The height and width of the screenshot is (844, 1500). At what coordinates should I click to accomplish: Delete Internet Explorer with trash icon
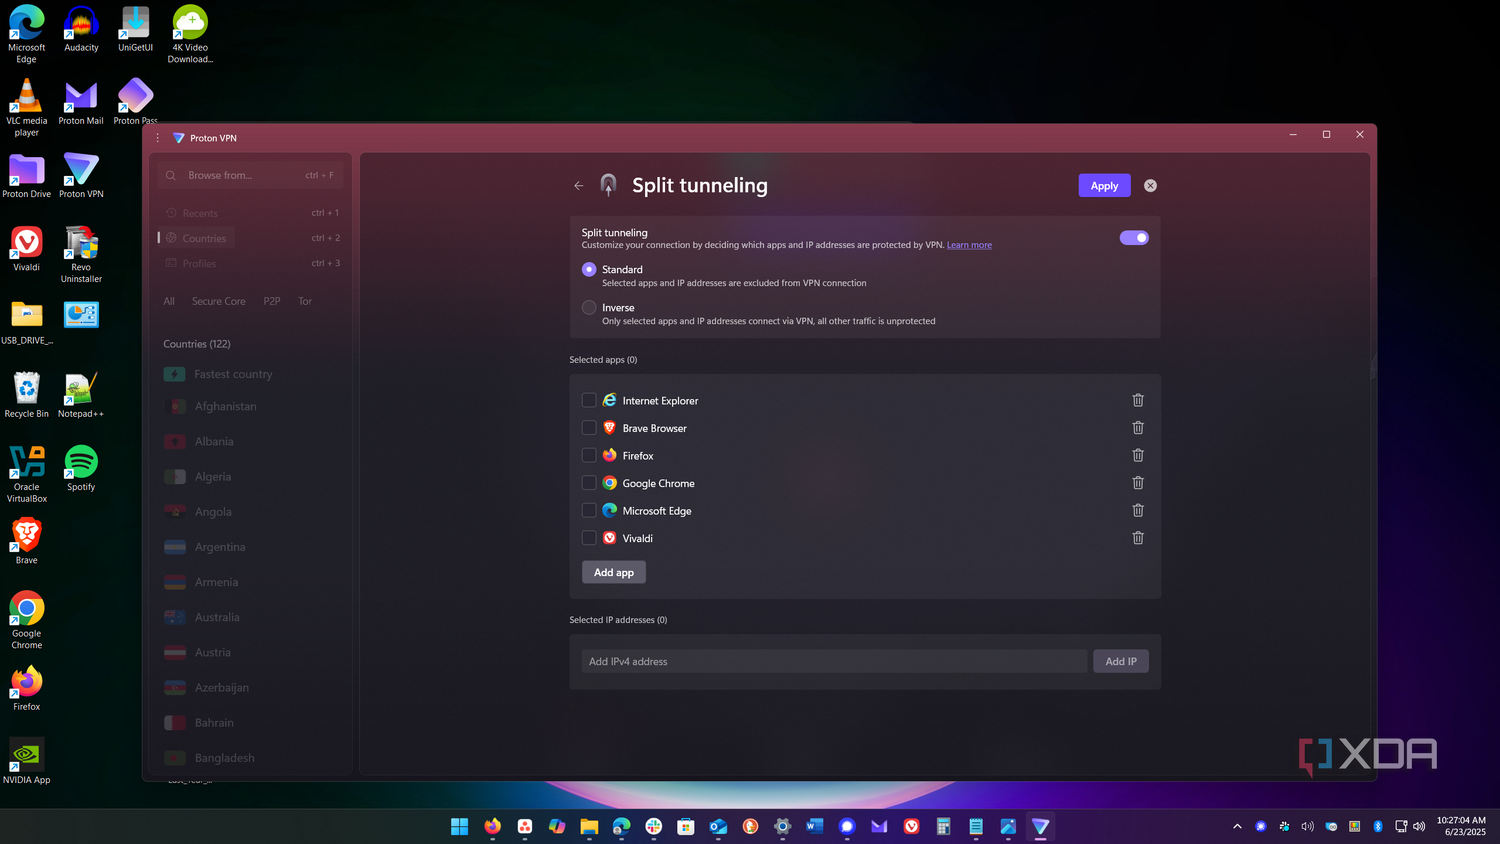click(1138, 400)
